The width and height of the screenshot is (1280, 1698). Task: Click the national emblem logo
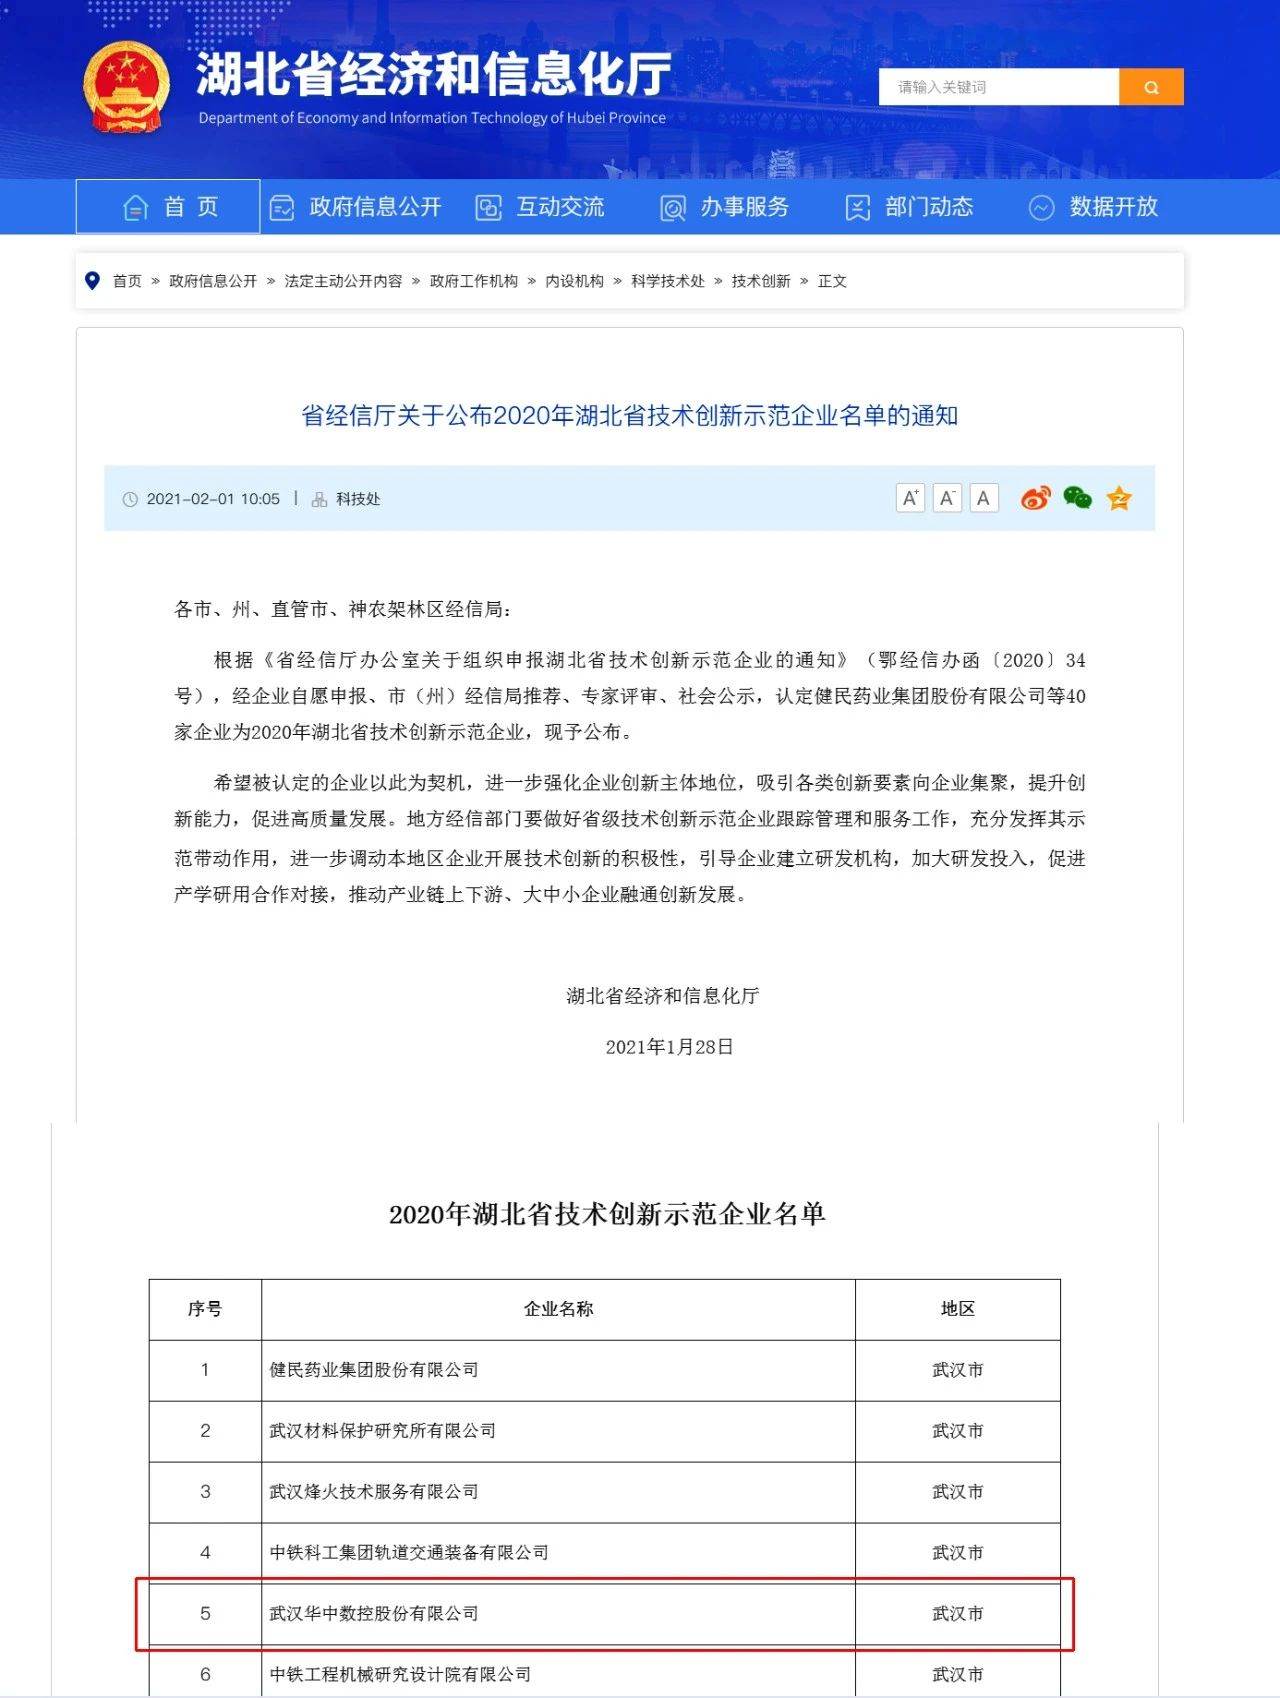point(126,87)
